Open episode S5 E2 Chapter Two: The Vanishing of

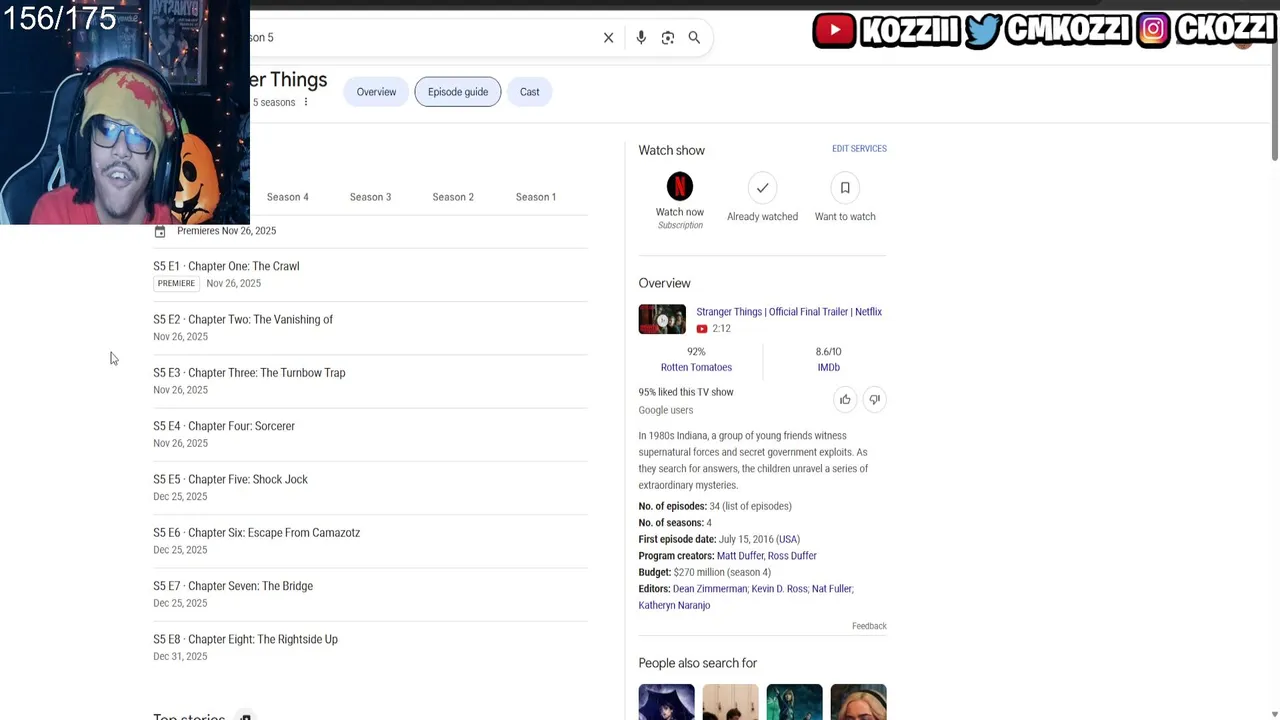point(370,327)
